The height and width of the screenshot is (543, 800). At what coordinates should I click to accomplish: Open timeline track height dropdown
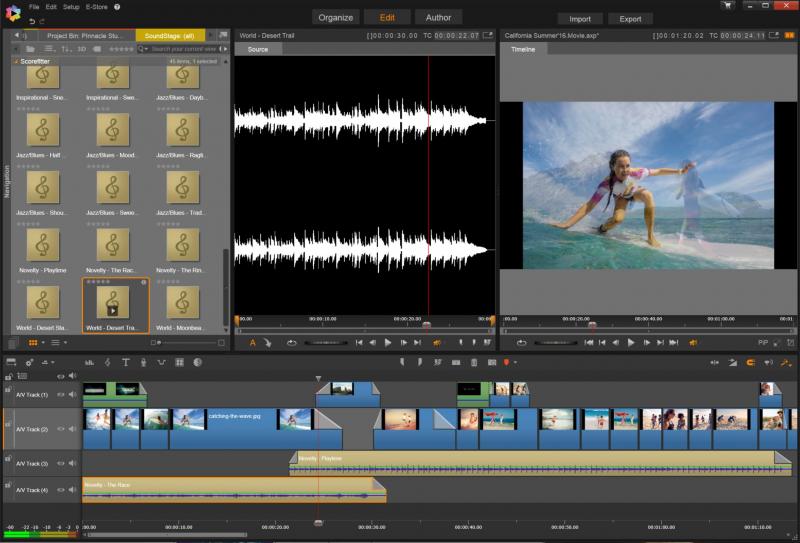click(48, 362)
